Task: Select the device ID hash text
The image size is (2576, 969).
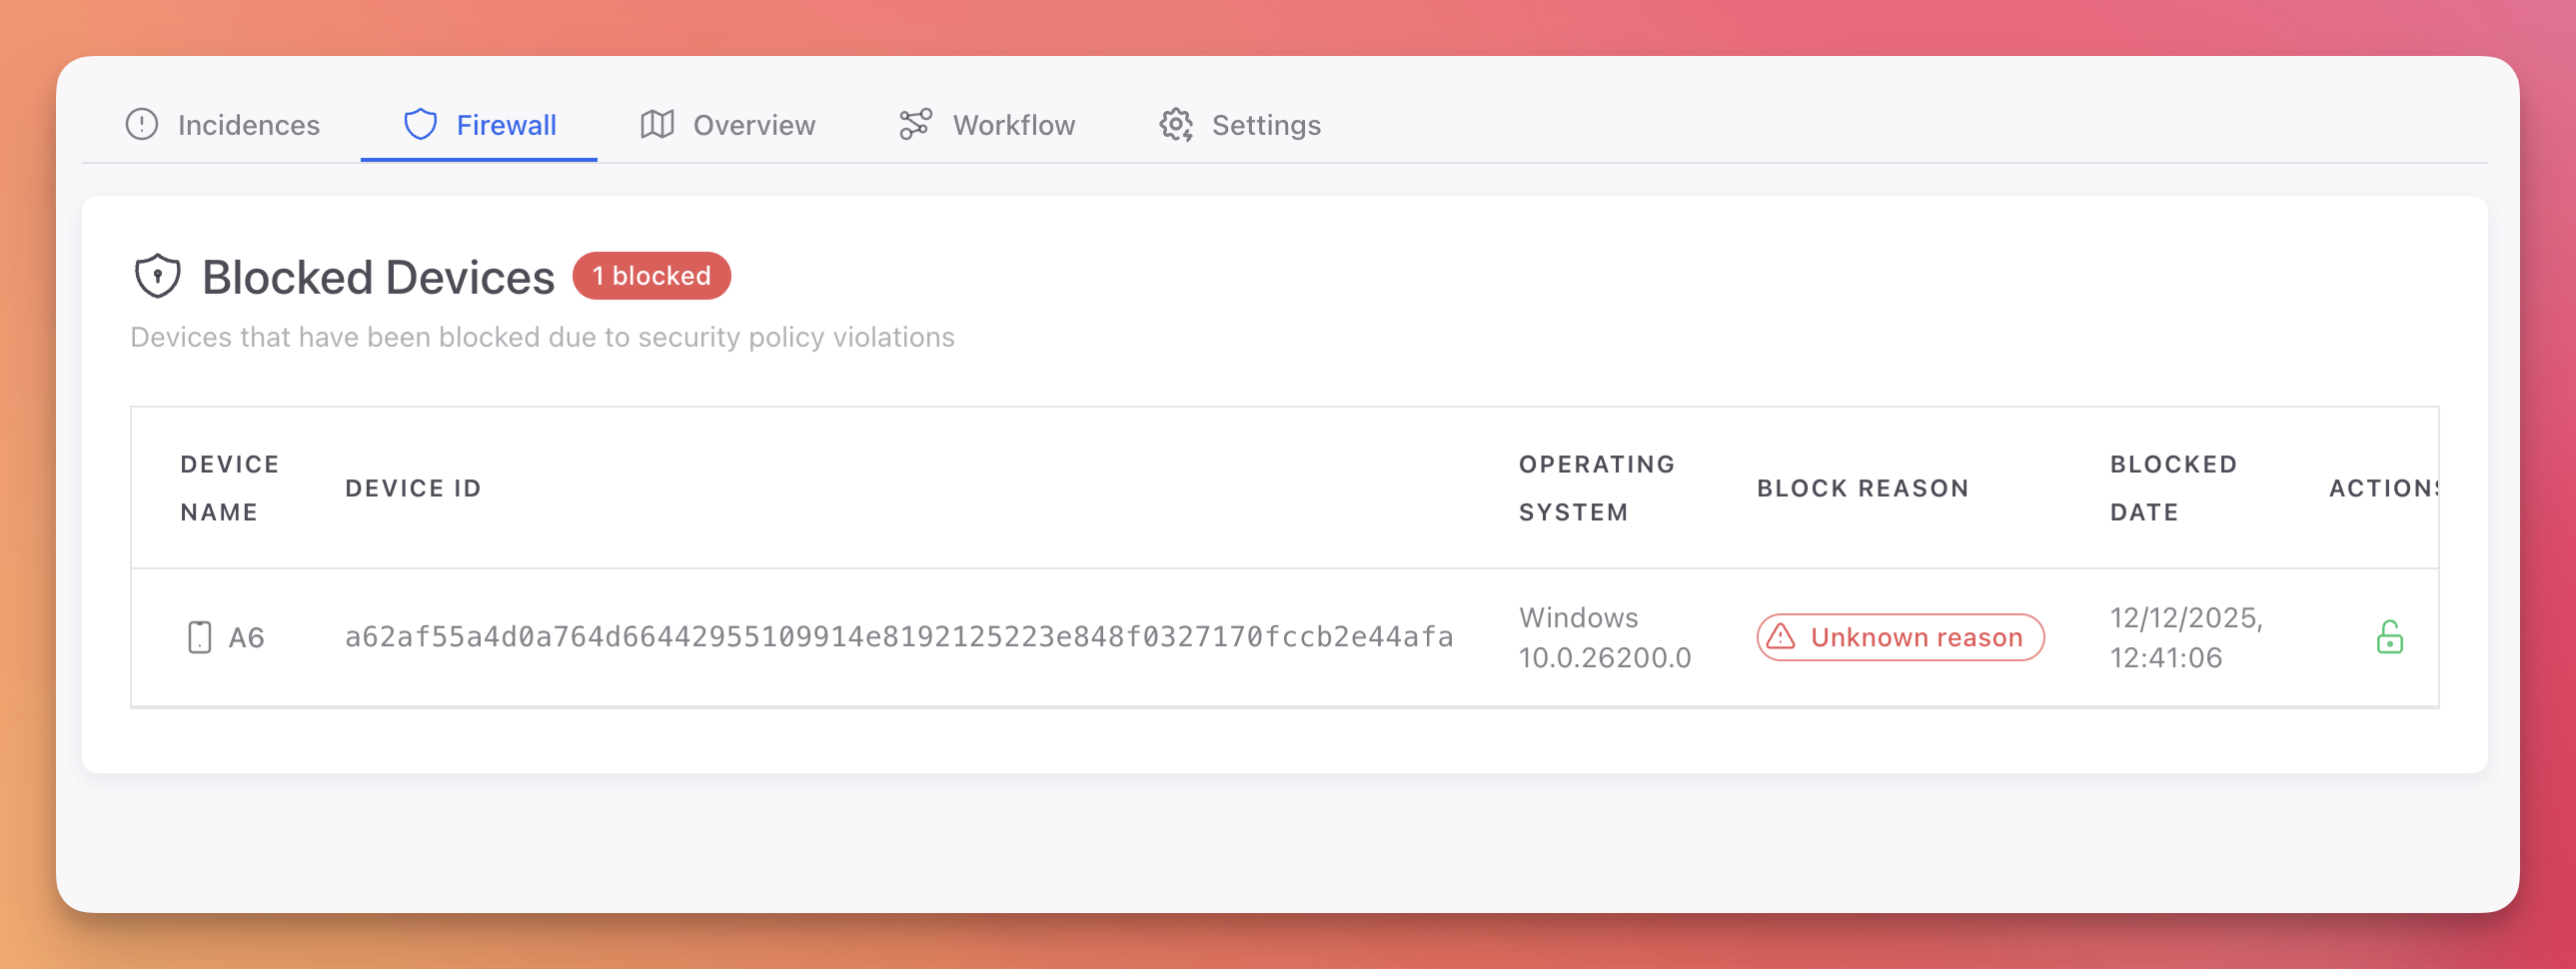Action: coord(900,636)
